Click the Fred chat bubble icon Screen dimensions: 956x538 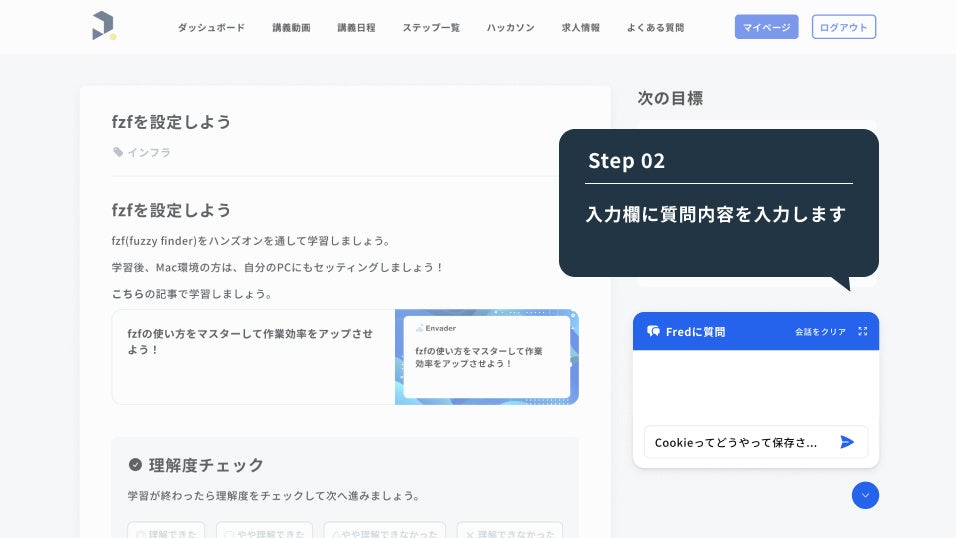653,331
